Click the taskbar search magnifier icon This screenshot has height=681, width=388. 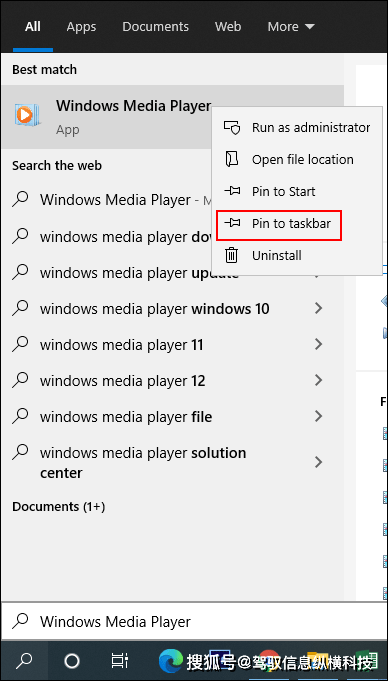coord(24,661)
